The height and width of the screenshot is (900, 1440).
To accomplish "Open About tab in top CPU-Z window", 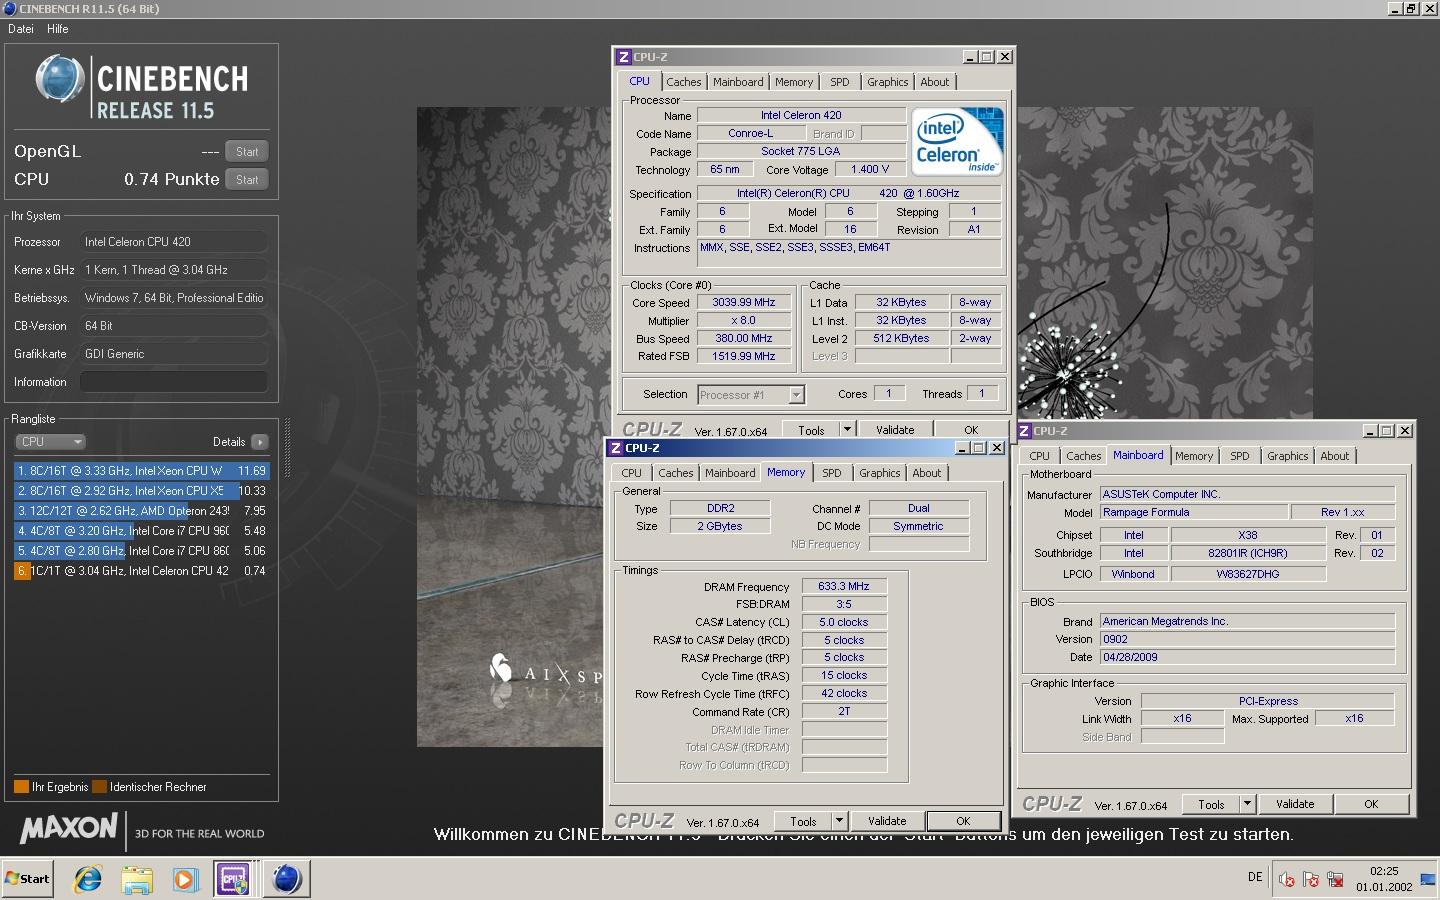I will [x=935, y=82].
